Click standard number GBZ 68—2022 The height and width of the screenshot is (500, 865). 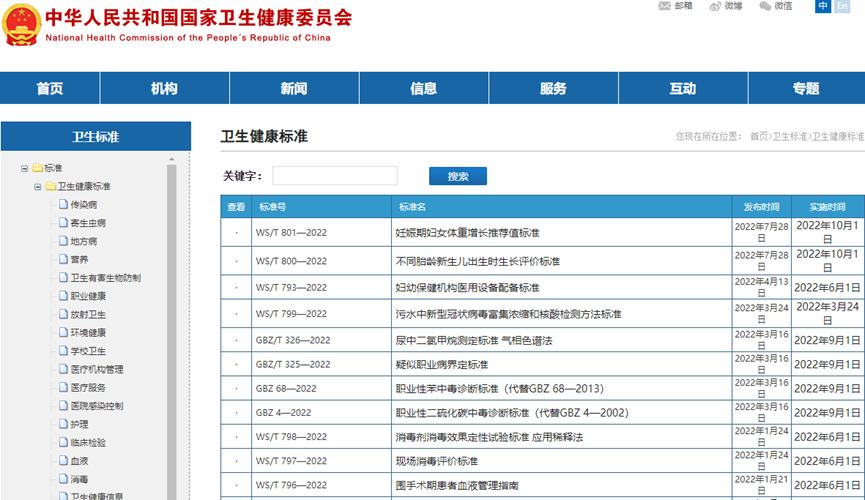(x=286, y=389)
